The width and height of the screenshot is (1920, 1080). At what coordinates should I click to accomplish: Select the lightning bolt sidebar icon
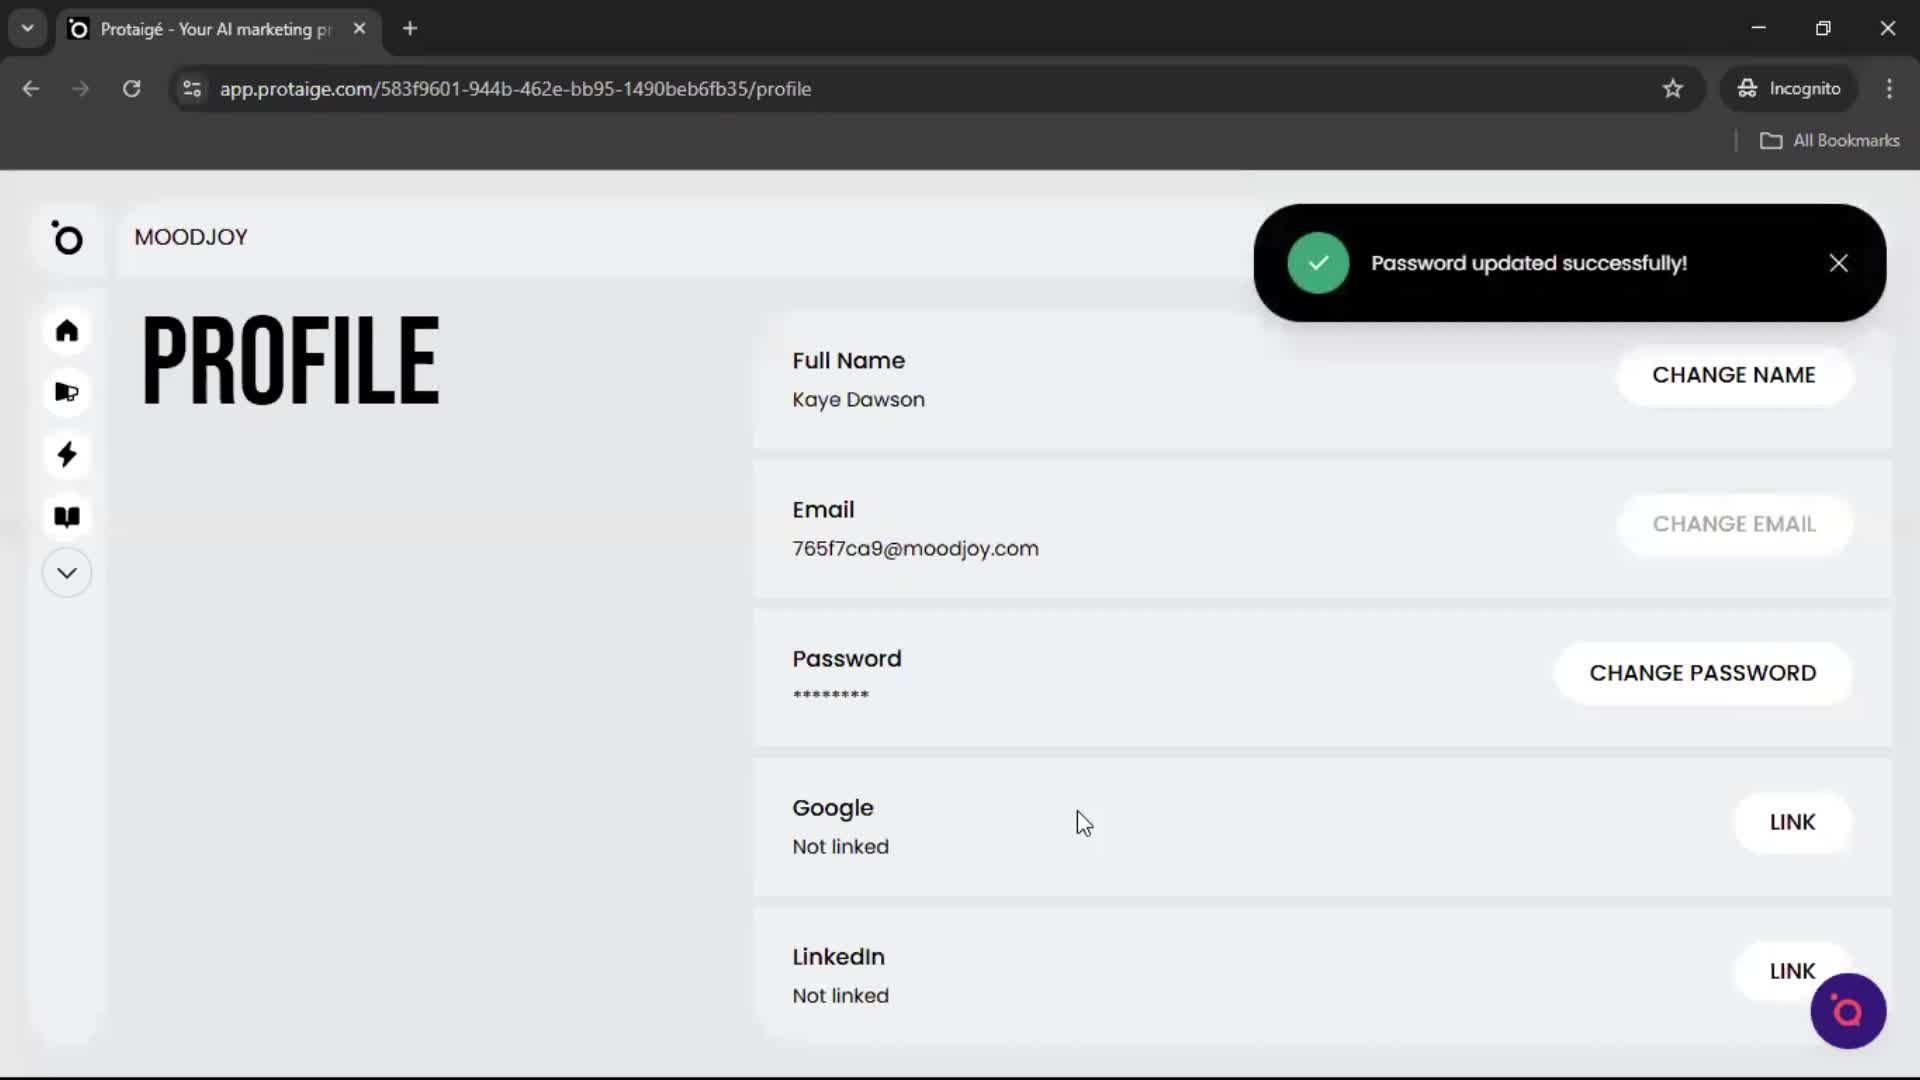pos(66,455)
